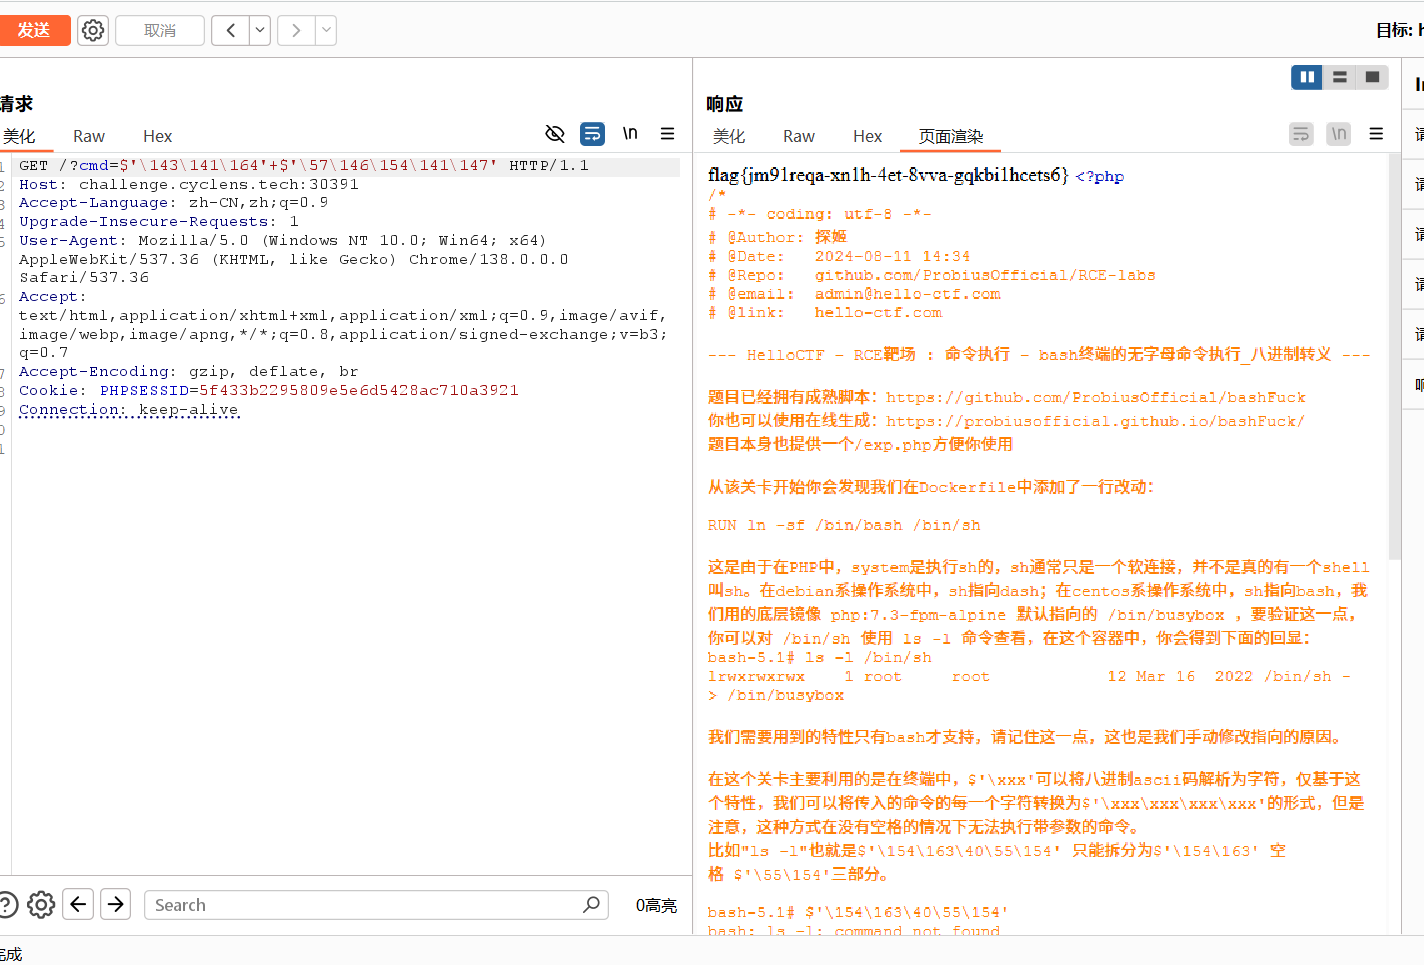Toggle \n characters in response panel
The height and width of the screenshot is (965, 1424).
click(x=1338, y=134)
